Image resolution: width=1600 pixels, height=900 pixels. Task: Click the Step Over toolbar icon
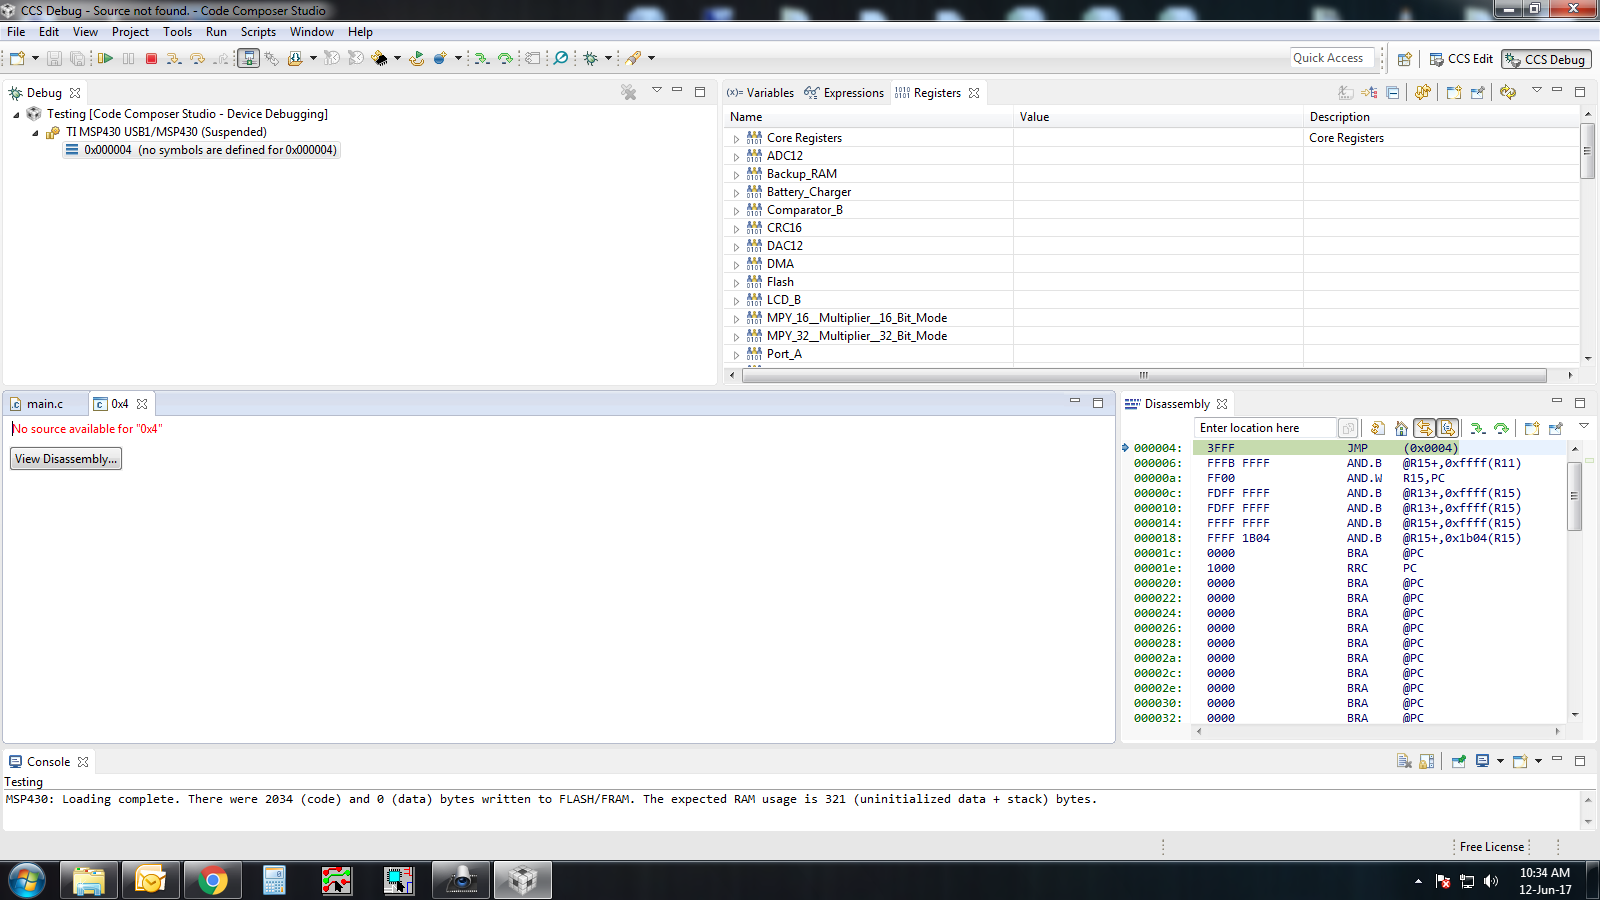[197, 58]
